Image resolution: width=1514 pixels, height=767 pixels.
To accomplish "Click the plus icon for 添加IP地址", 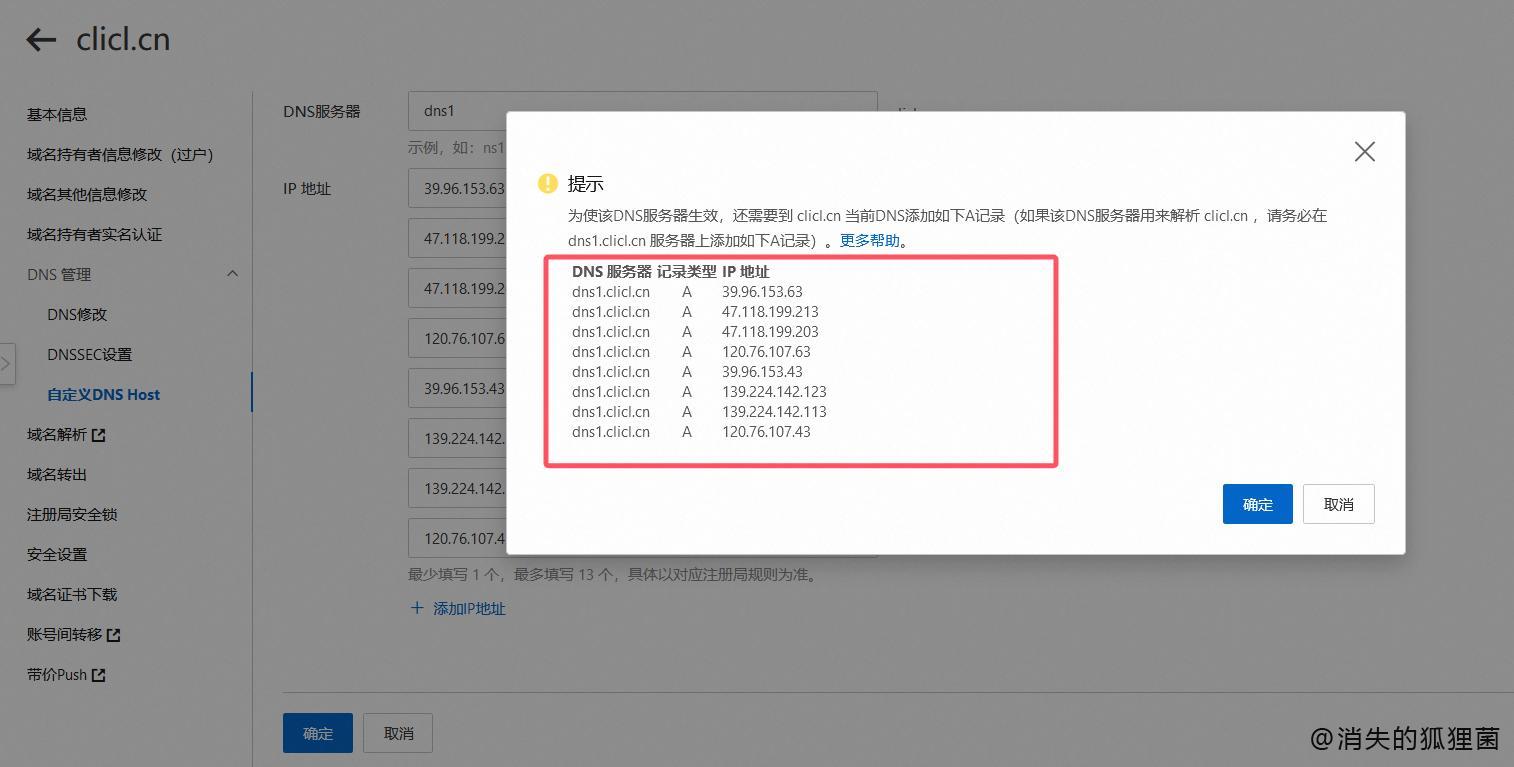I will pos(417,608).
